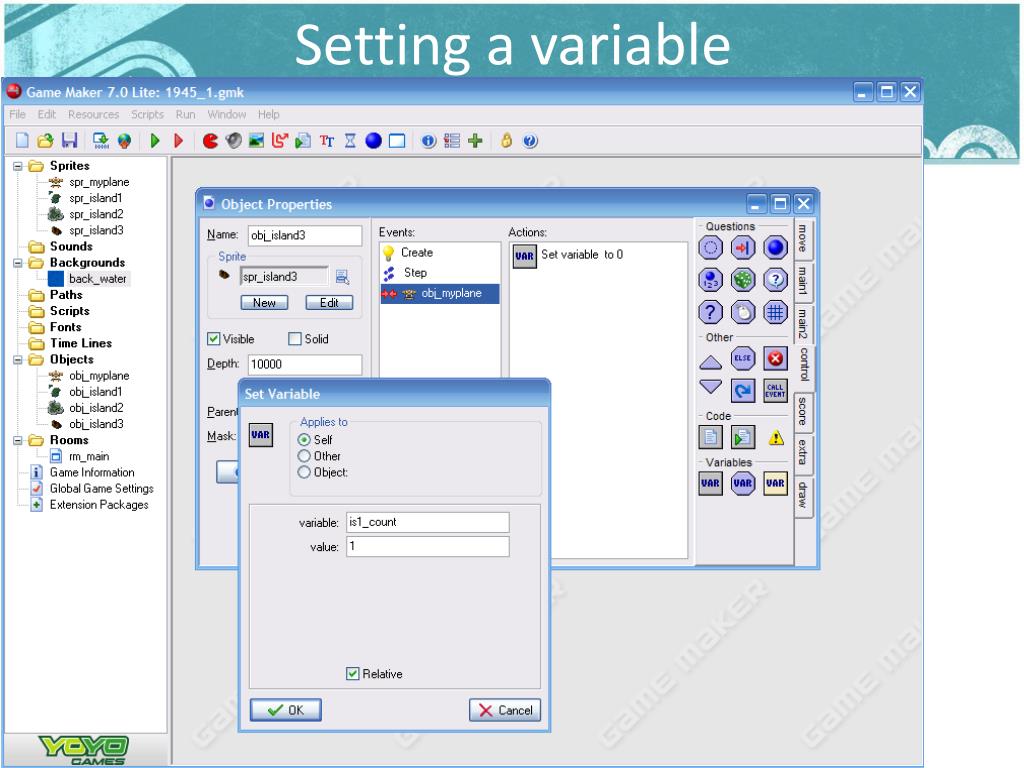Toggle the Solid checkbox
Screen dimensions: 1024x768
coord(295,338)
